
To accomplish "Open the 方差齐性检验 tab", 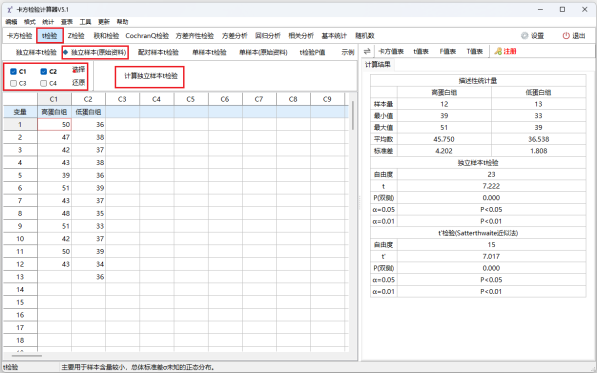I will coord(195,36).
